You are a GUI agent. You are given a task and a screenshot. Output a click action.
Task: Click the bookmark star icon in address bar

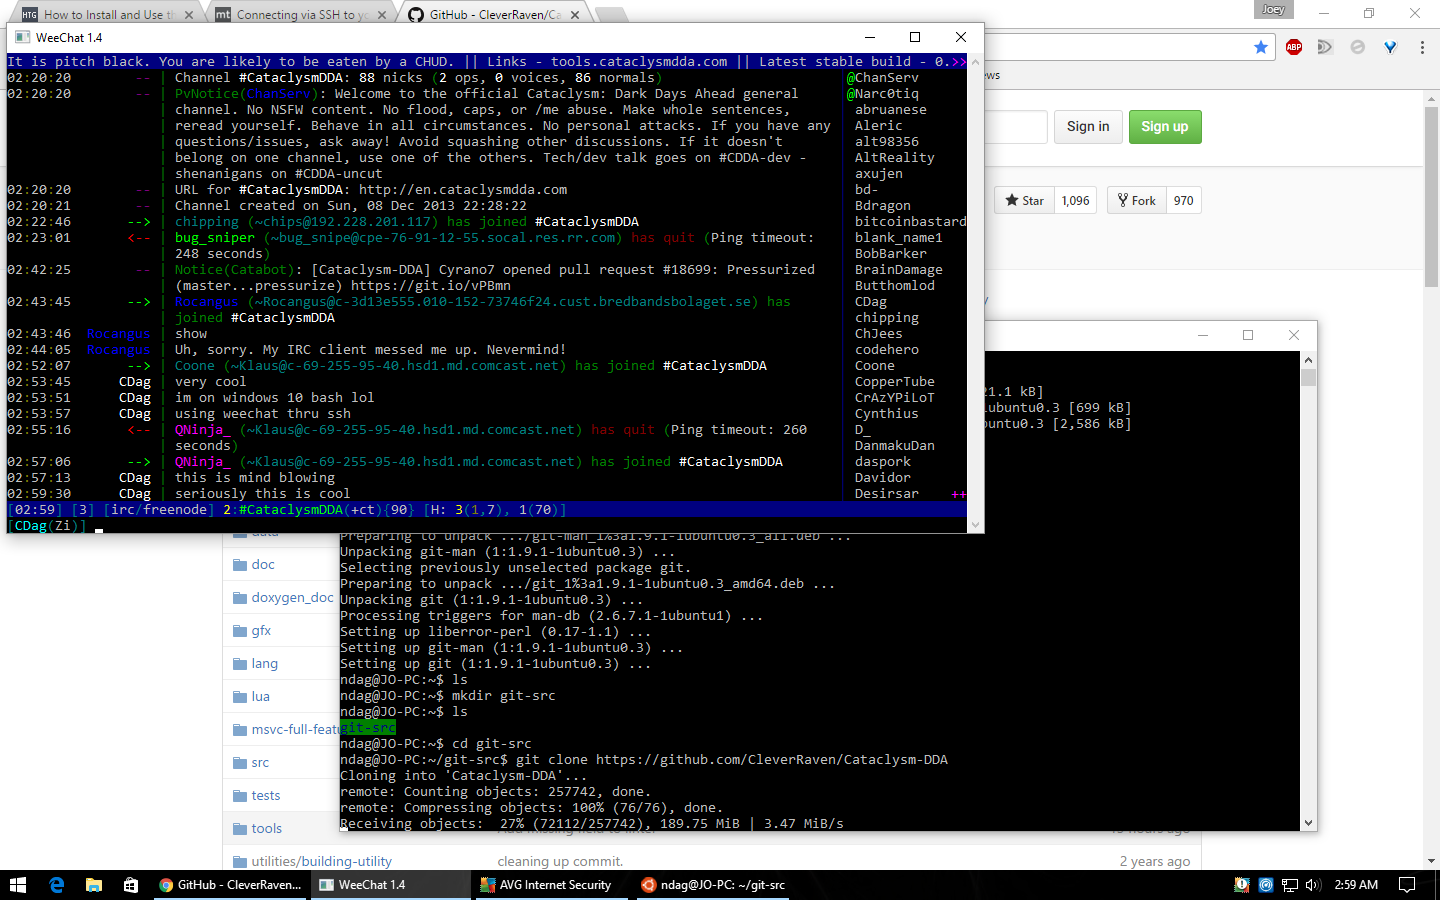click(1261, 47)
